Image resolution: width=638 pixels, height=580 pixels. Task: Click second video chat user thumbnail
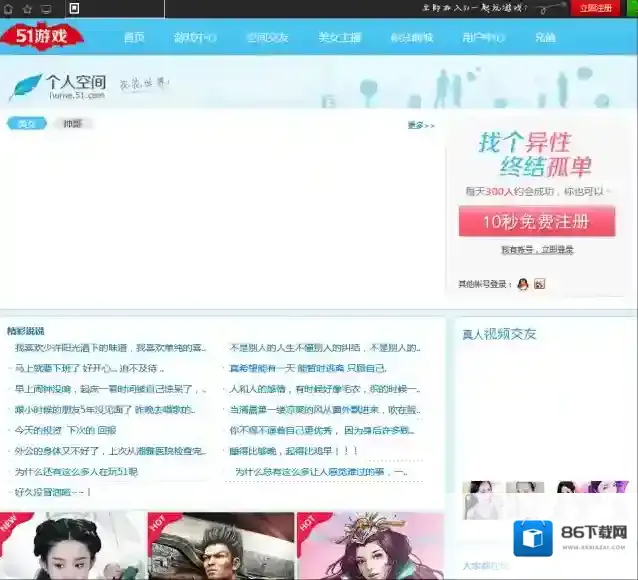(x=525, y=500)
